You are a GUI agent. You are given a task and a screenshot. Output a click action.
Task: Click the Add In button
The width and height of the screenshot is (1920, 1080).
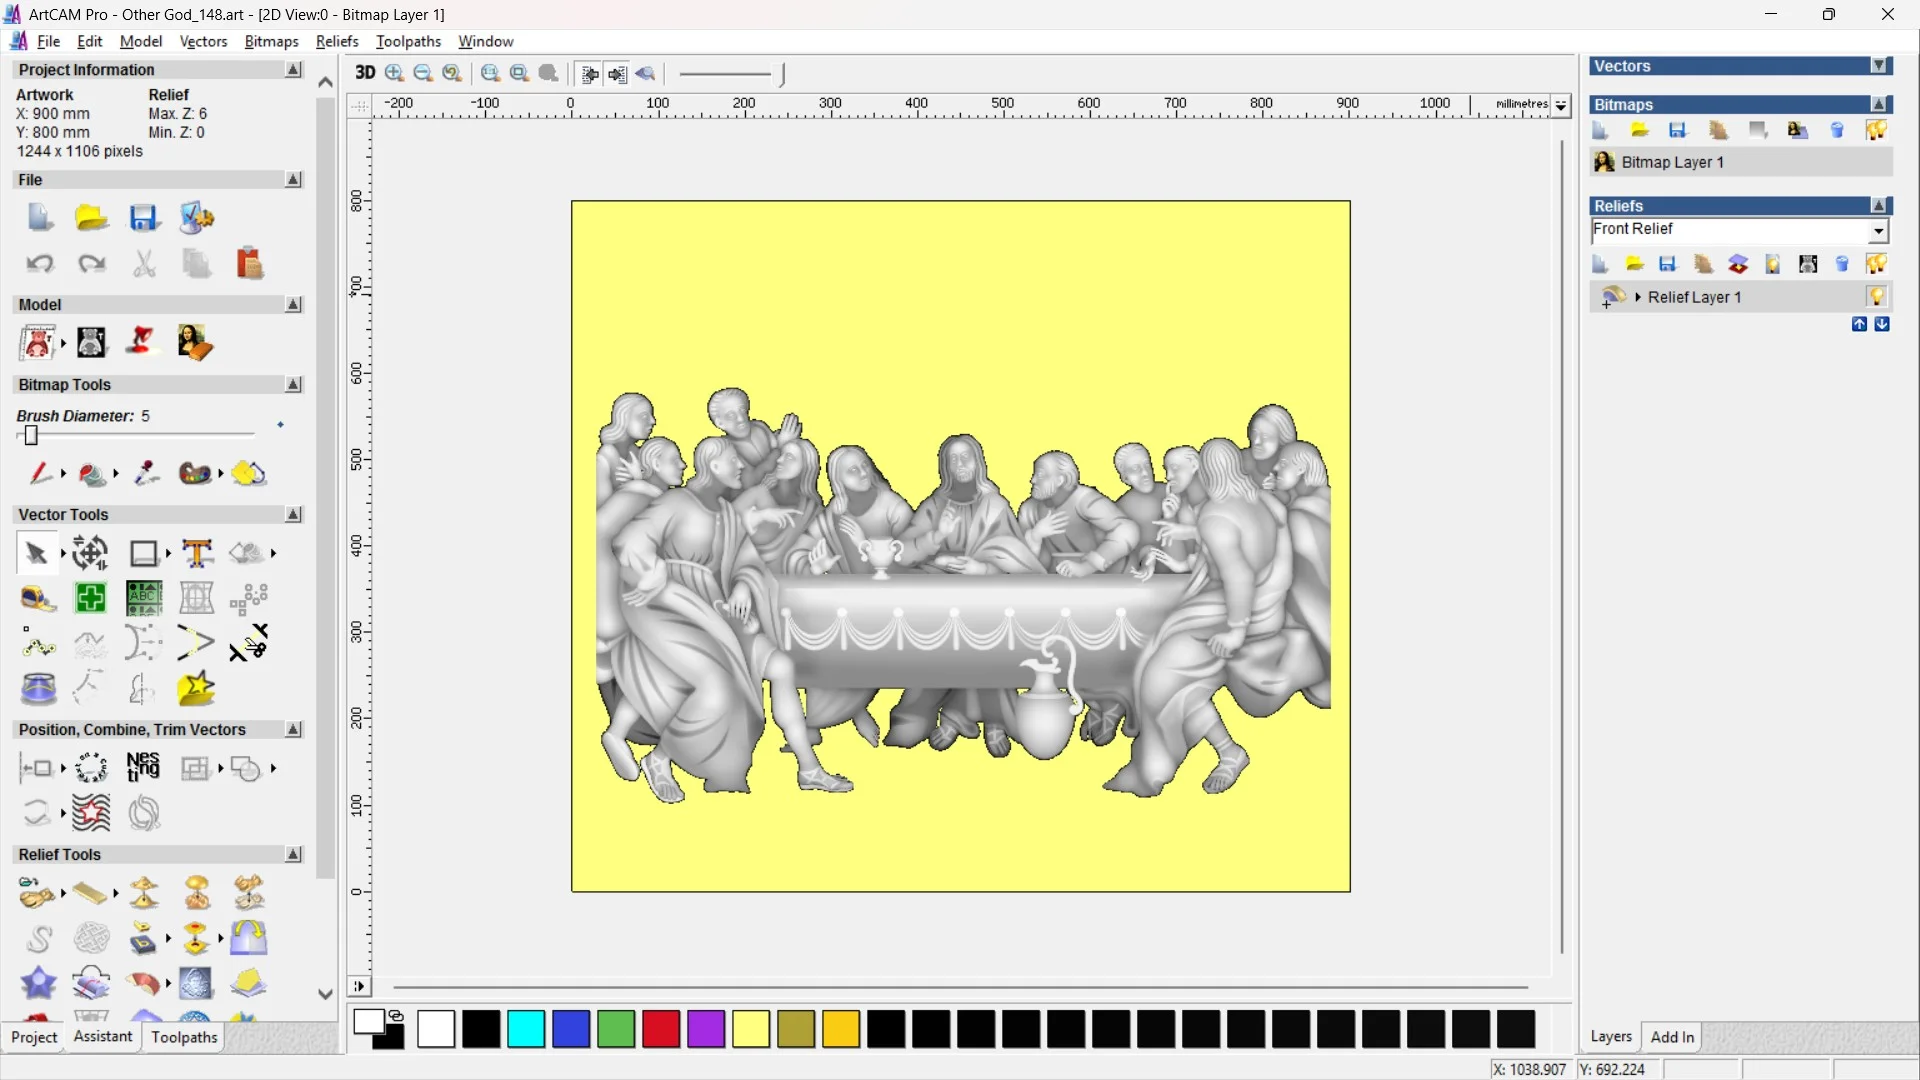coord(1673,1037)
